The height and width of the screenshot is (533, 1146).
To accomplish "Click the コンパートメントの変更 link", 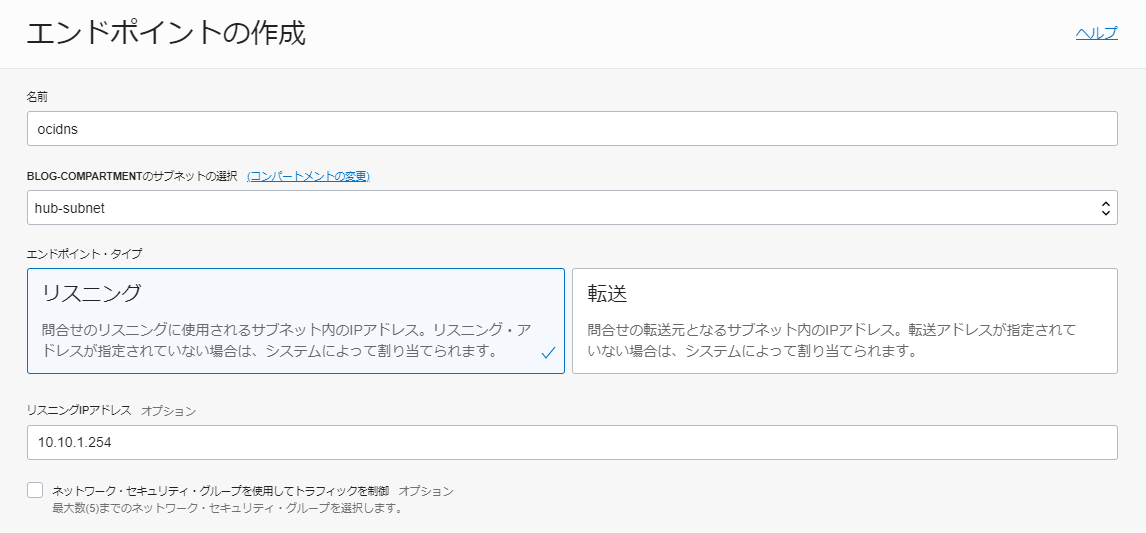I will [x=308, y=176].
